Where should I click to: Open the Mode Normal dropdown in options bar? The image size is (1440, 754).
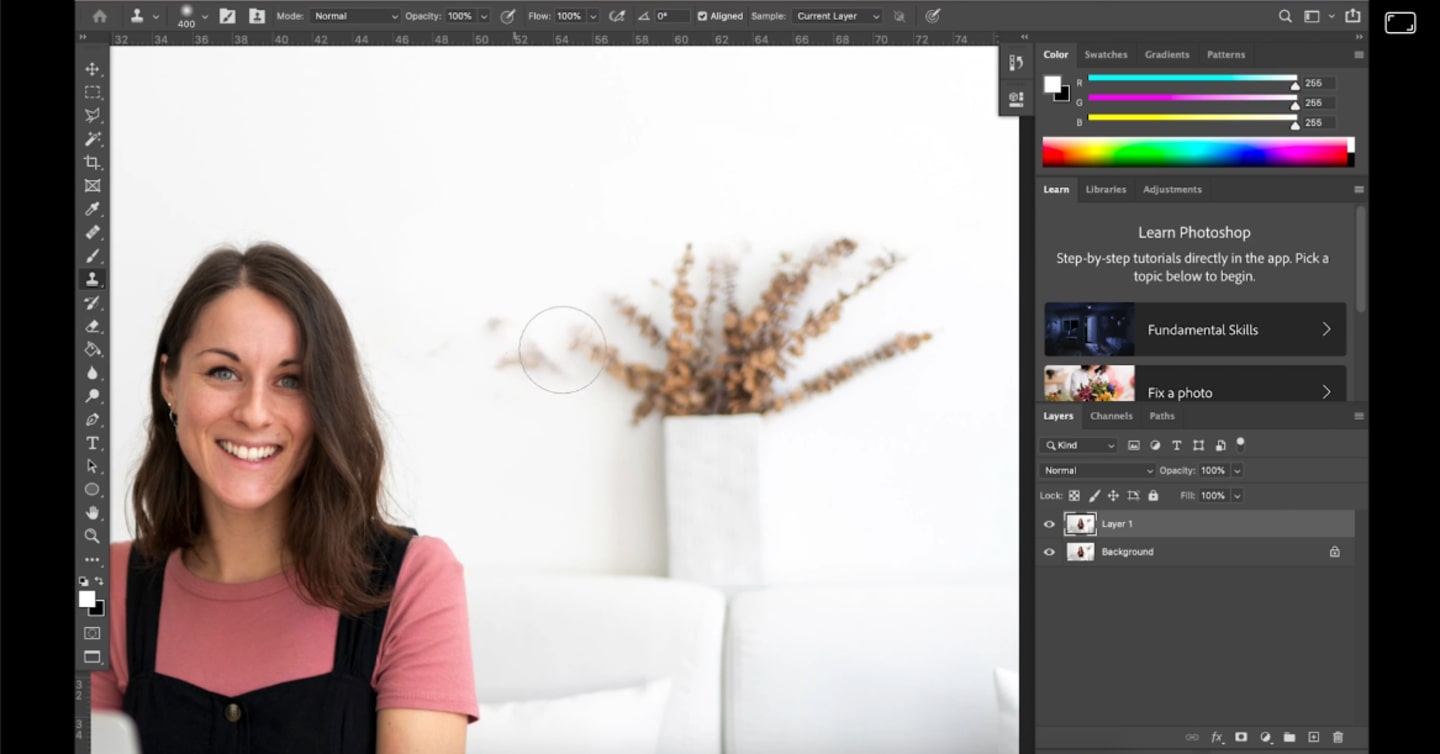tap(354, 16)
